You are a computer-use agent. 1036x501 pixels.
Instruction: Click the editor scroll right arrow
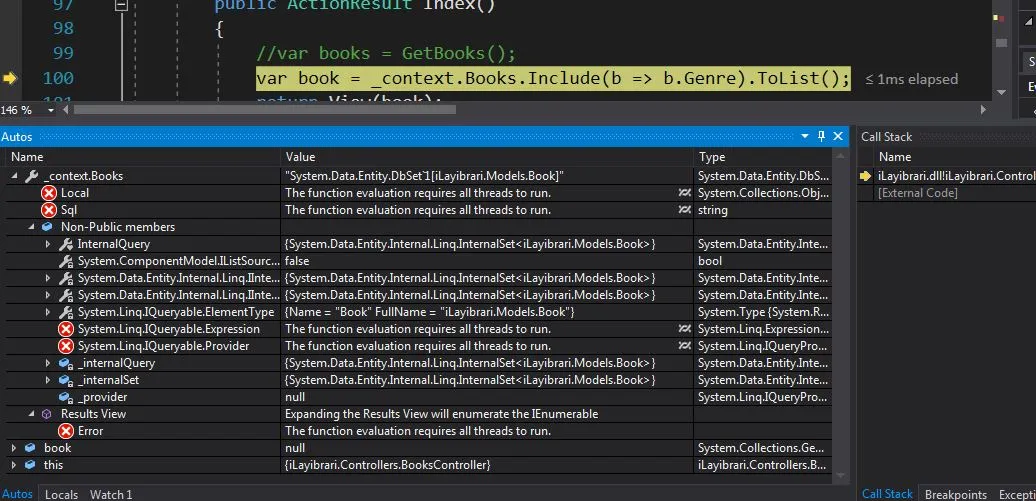pos(983,110)
